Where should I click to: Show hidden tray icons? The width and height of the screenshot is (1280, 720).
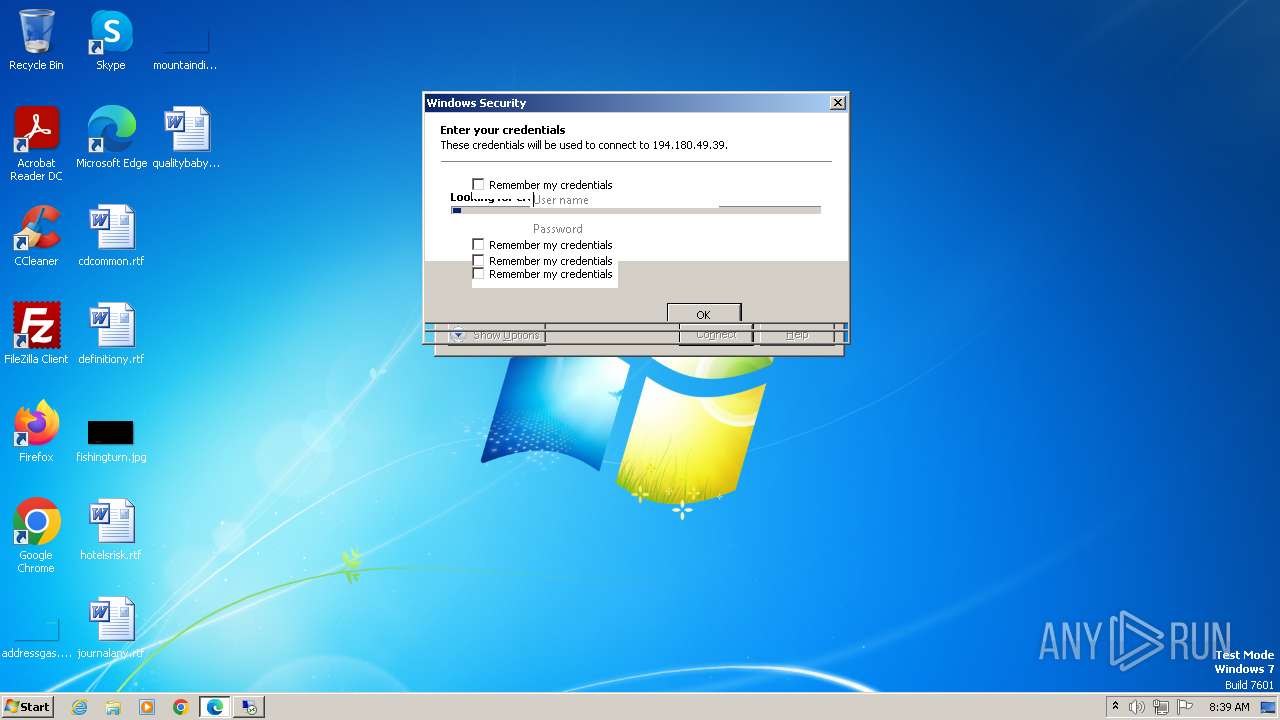coord(1115,707)
